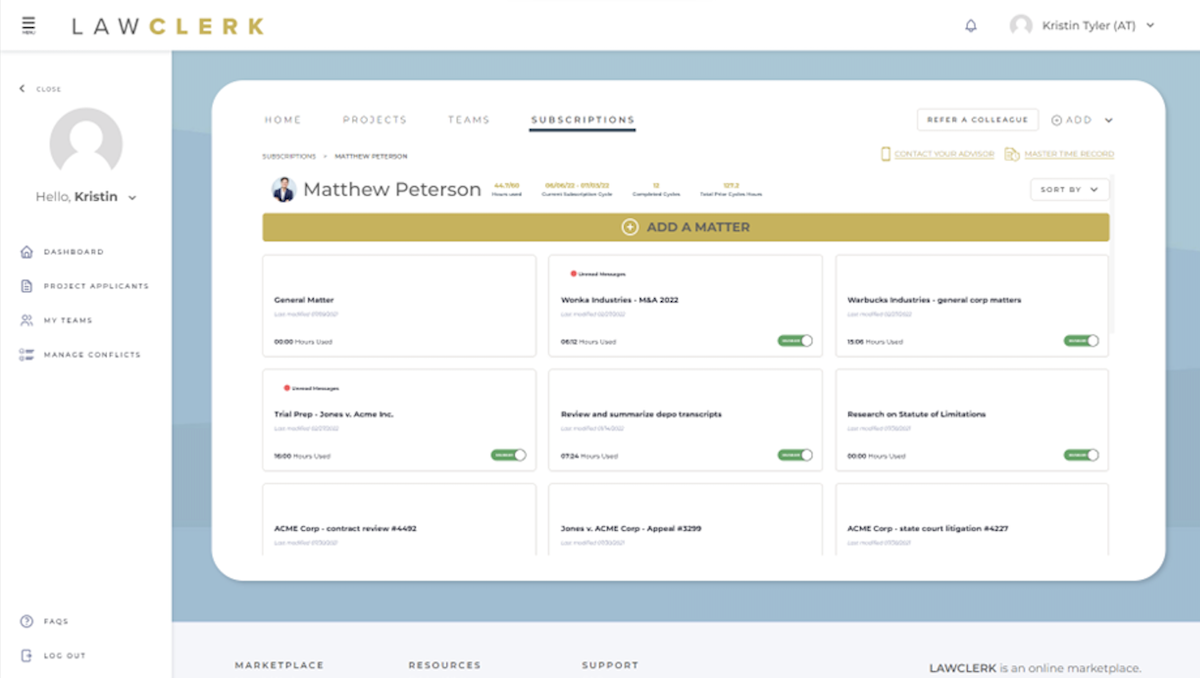Open Project Applicants in the sidebar
The width and height of the screenshot is (1200, 678).
(84, 286)
